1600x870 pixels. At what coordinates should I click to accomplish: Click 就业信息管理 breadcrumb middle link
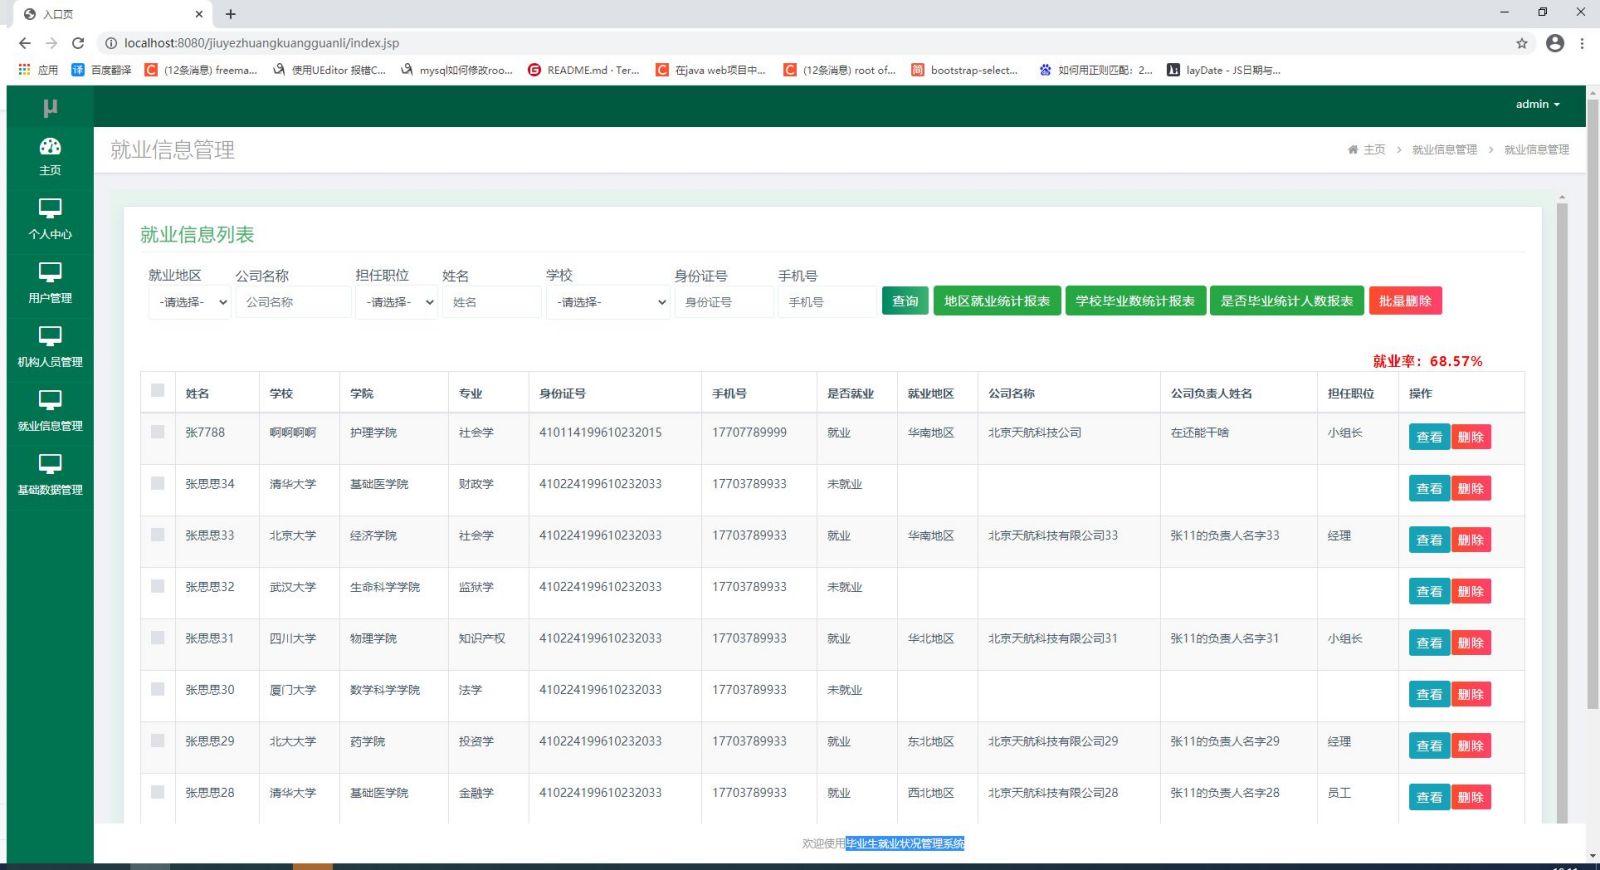pyautogui.click(x=1444, y=149)
